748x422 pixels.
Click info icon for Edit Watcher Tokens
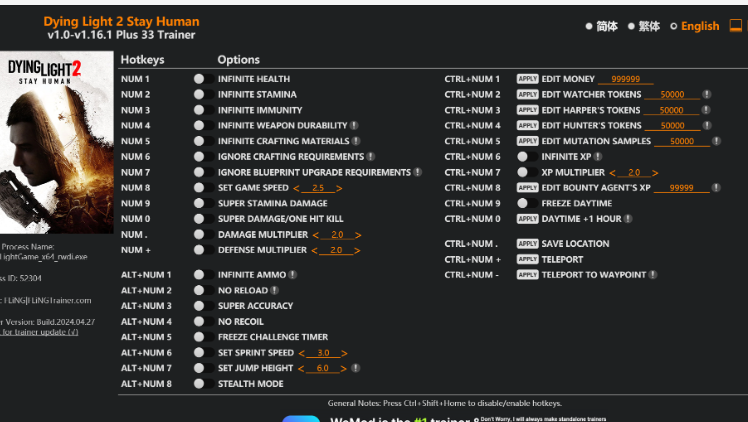click(707, 94)
